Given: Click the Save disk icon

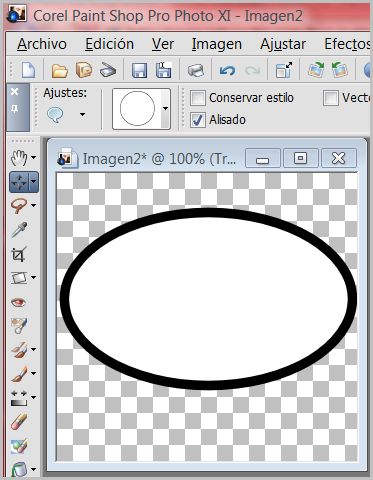Looking at the screenshot, I should (139, 70).
